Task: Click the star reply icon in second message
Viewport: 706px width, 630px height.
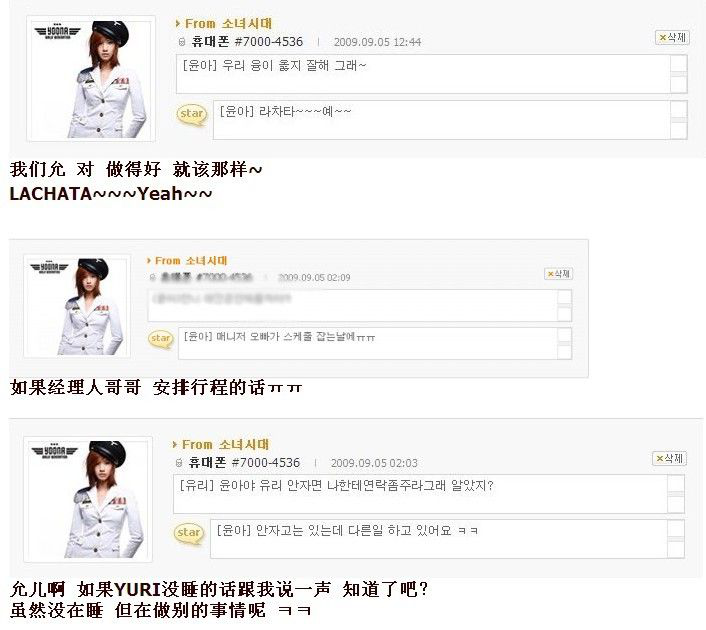Action: click(161, 339)
